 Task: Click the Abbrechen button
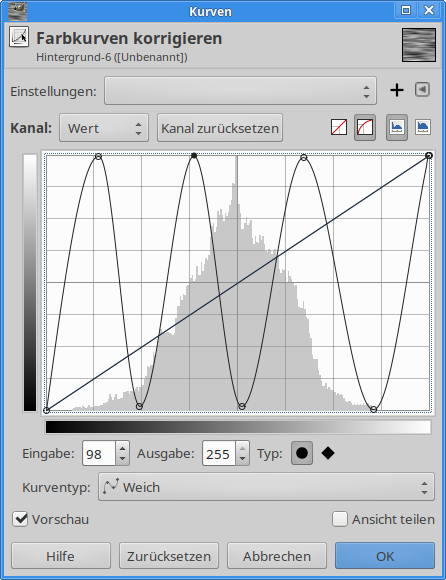pyautogui.click(x=277, y=556)
